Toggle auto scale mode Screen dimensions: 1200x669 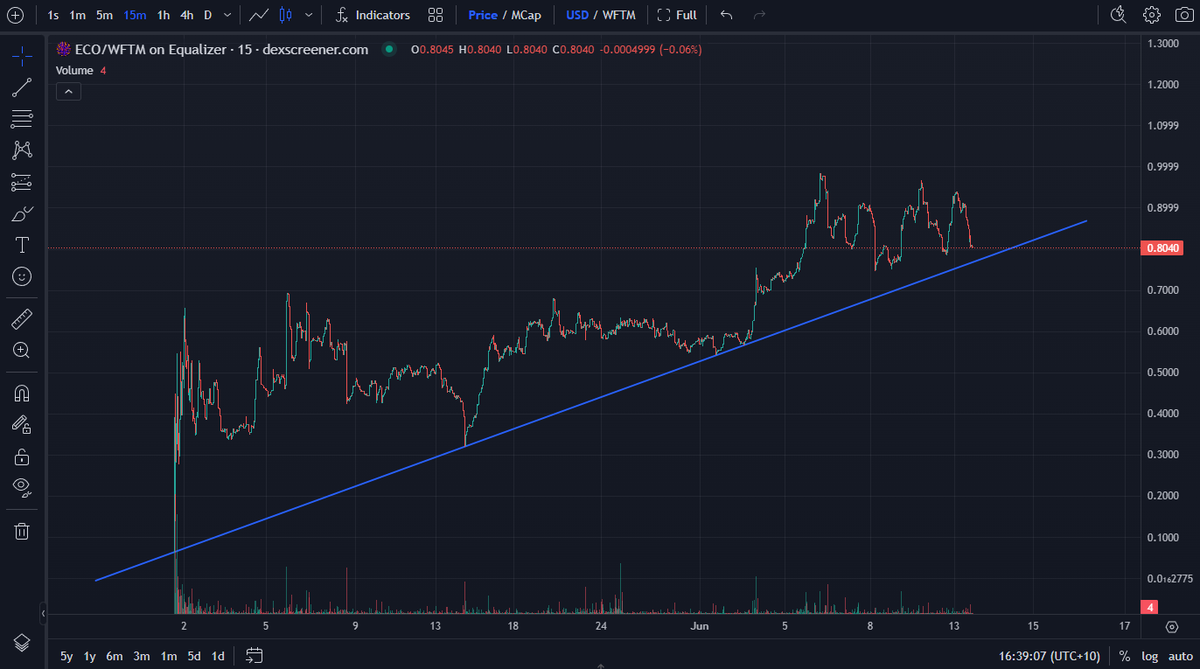tap(1179, 656)
